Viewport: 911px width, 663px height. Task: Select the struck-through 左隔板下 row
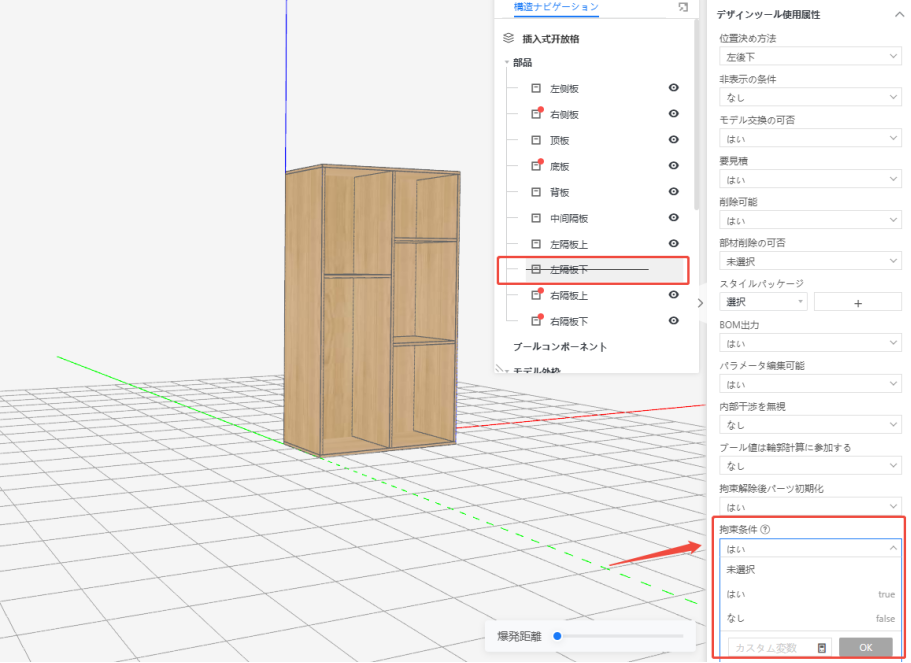point(605,270)
